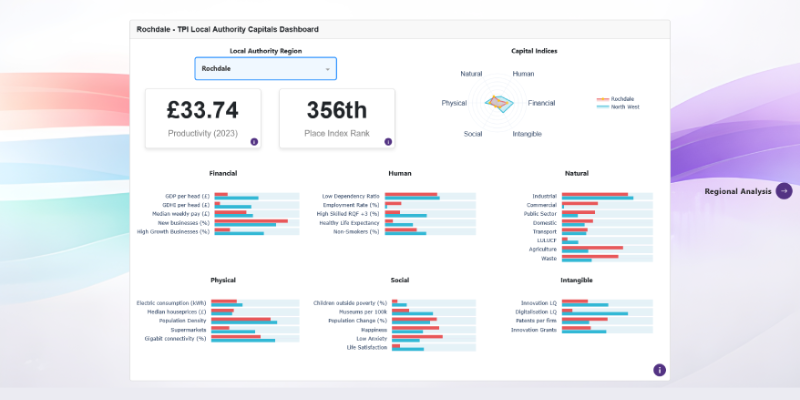Click the Healthy Life Expectancy label

point(349,222)
